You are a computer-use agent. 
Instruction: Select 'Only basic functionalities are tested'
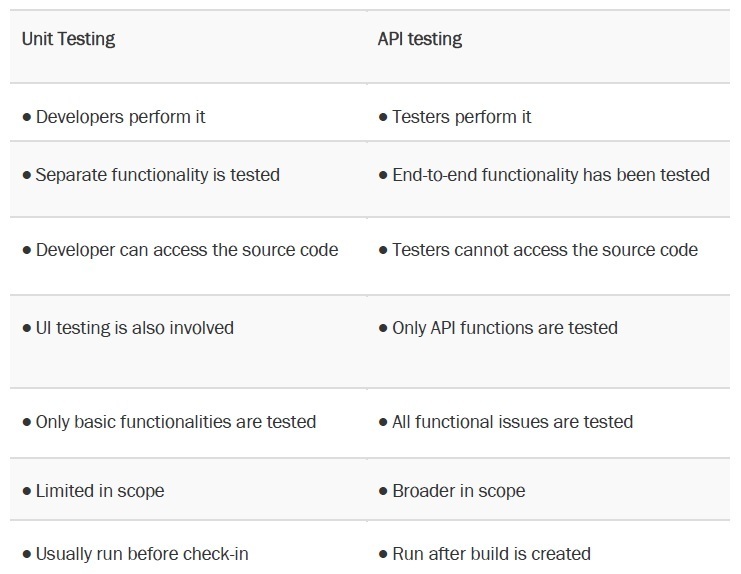coord(176,422)
